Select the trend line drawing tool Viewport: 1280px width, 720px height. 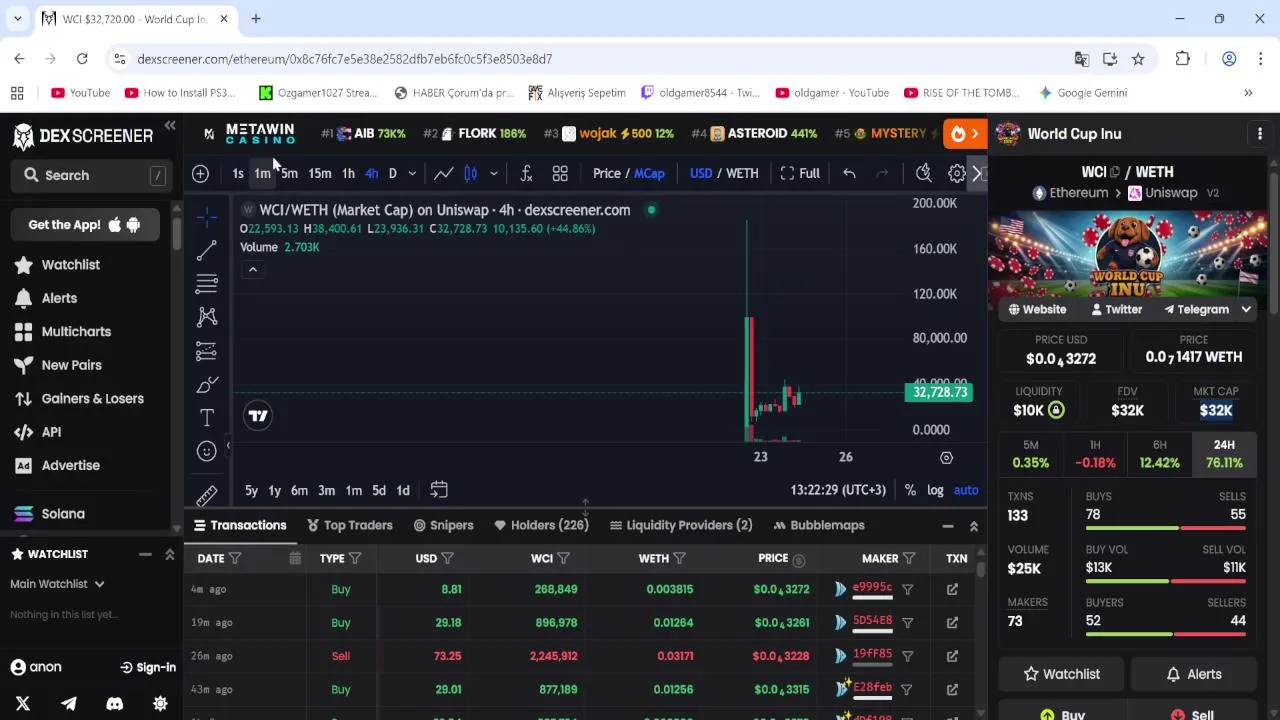(206, 250)
